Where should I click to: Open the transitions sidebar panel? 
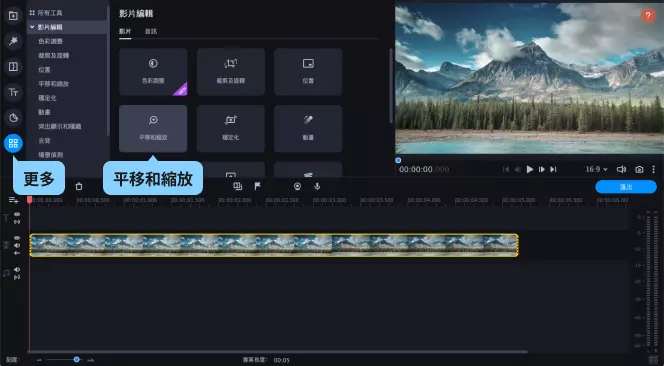click(x=13, y=67)
